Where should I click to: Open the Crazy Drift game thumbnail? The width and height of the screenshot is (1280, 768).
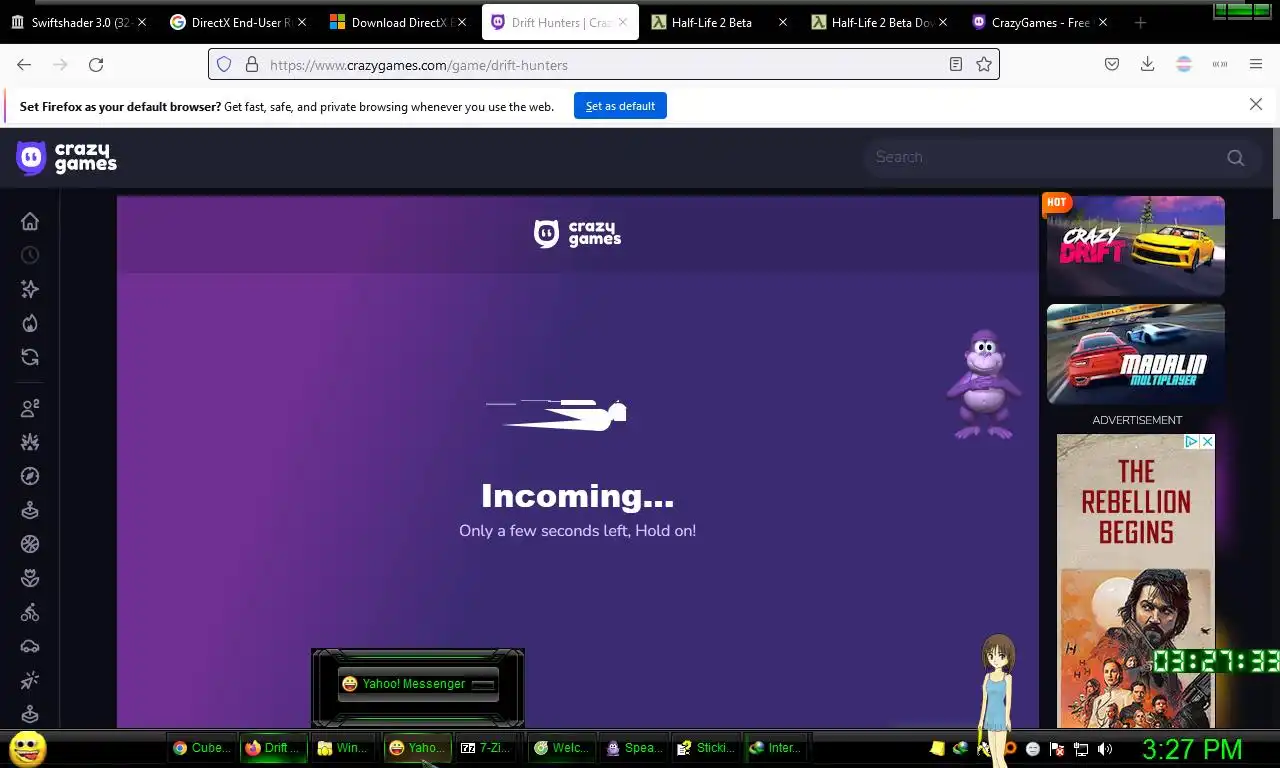coord(1136,246)
